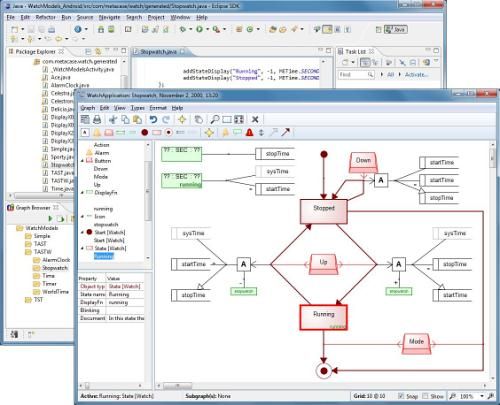
Task: Enable the Show grid checkbox
Action: 425,396
